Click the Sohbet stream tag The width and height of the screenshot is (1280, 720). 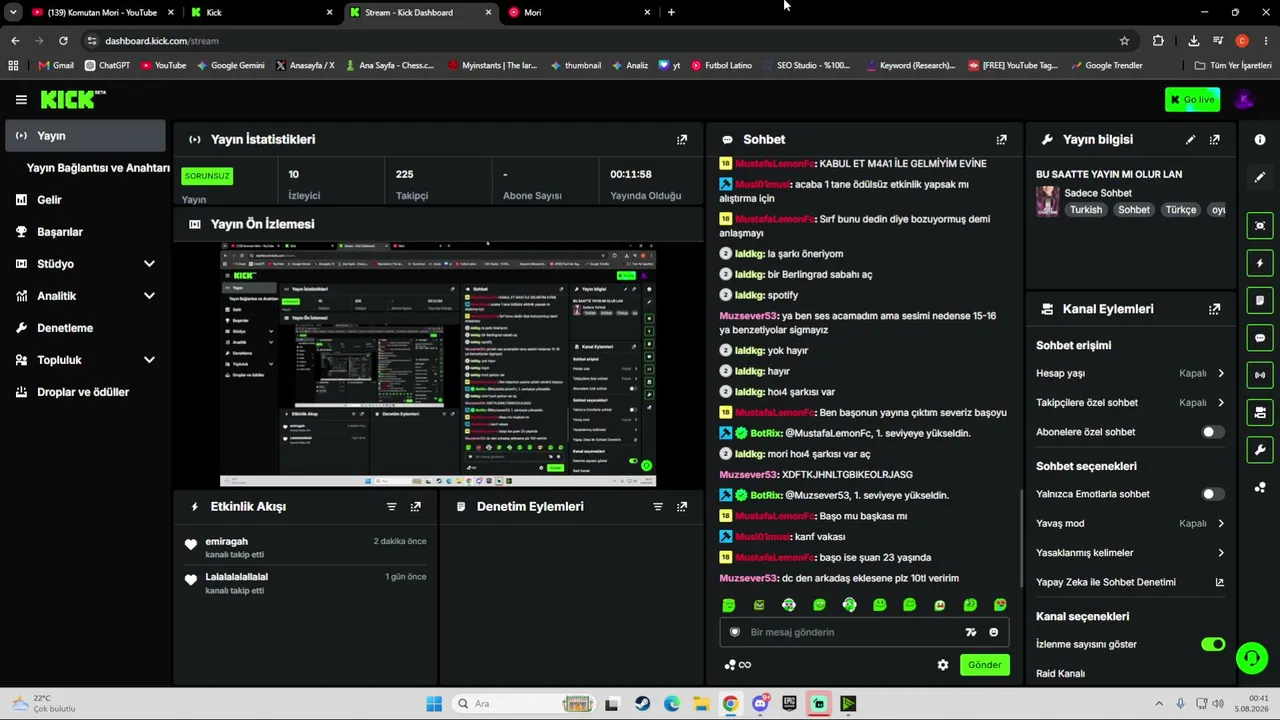pyautogui.click(x=1134, y=210)
